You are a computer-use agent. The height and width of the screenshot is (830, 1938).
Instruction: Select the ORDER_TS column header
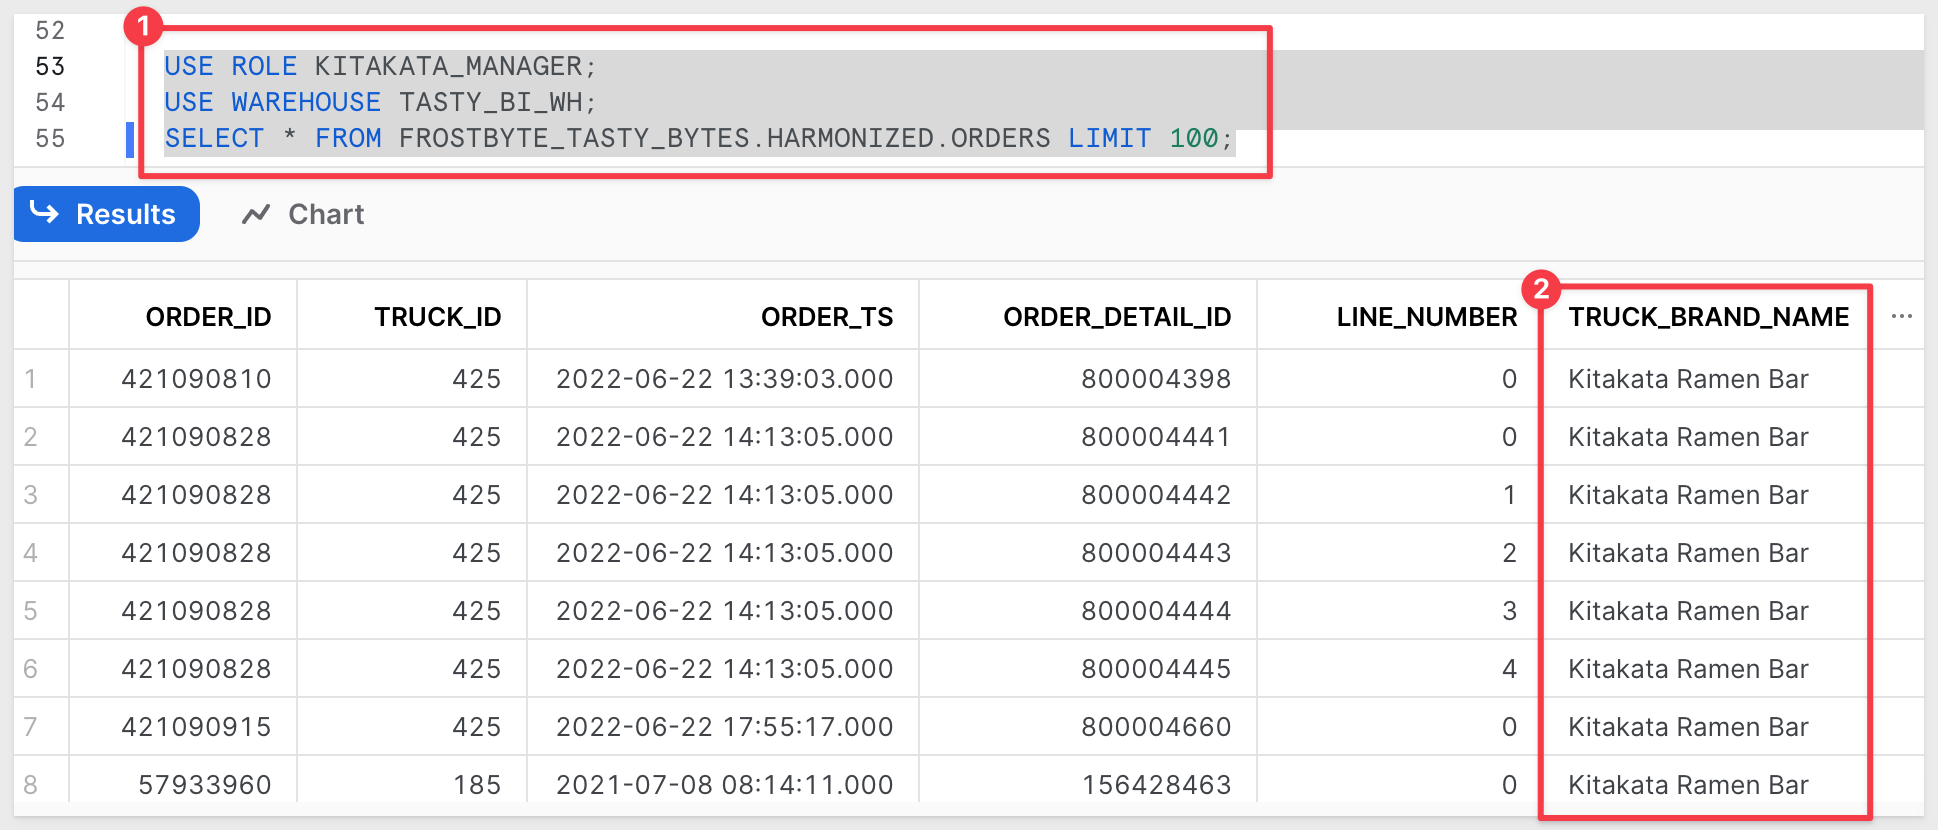point(826,317)
